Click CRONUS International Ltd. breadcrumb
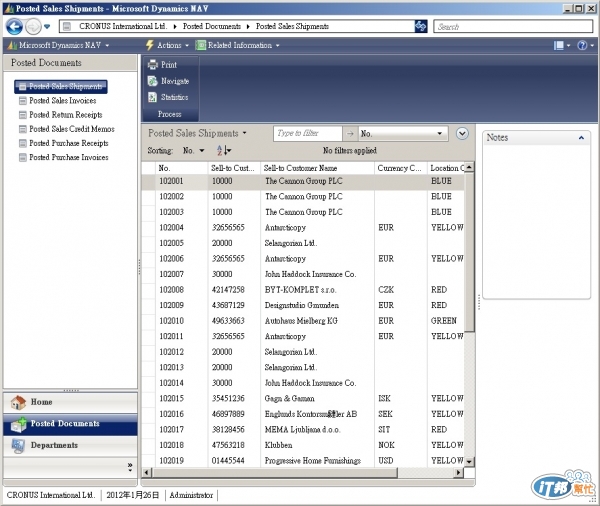 pos(123,26)
